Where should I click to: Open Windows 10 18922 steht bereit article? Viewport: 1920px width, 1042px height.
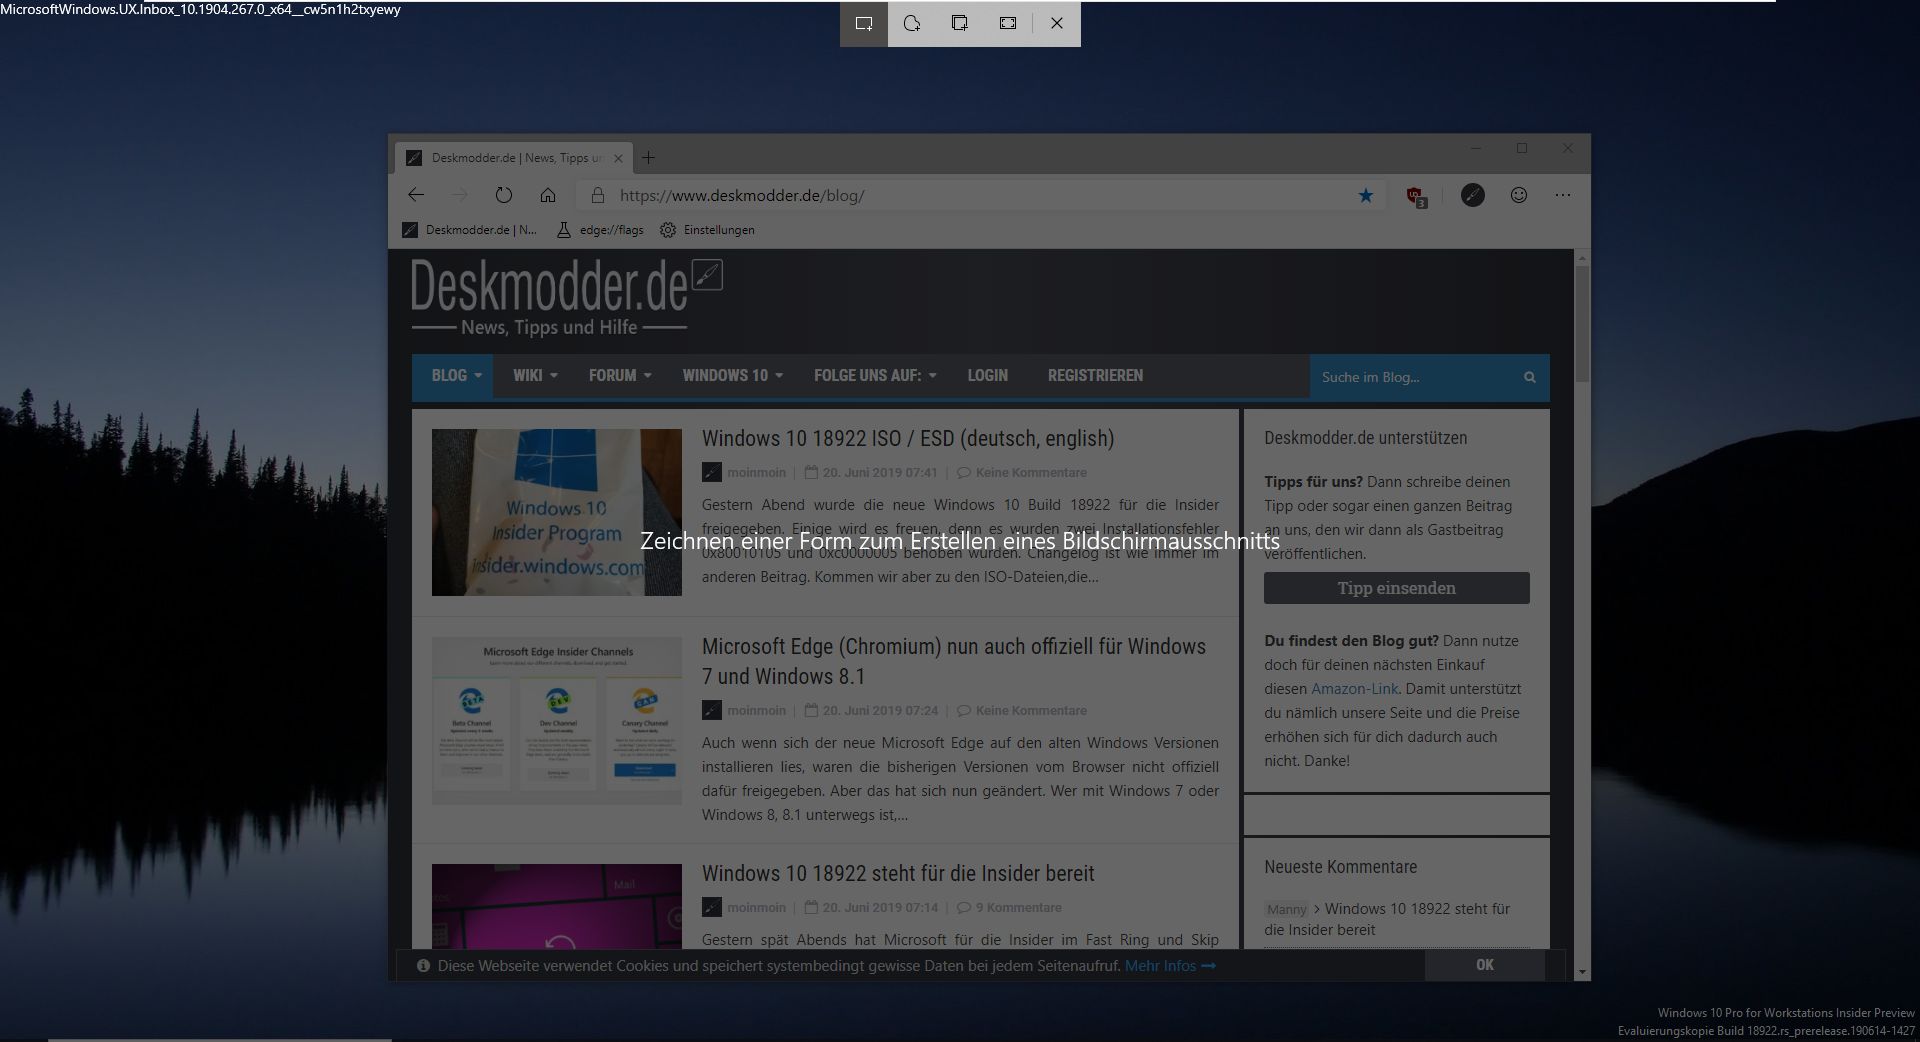click(898, 873)
